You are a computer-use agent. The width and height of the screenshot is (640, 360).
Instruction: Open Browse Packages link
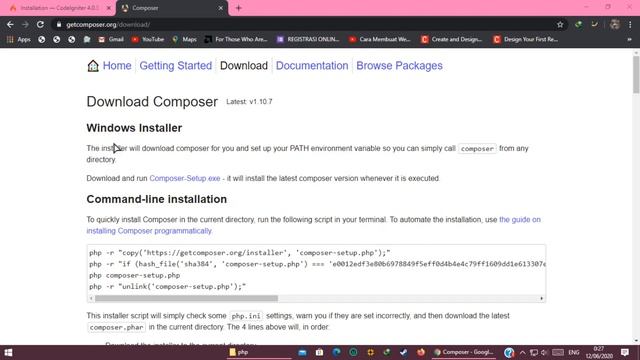pos(399,66)
